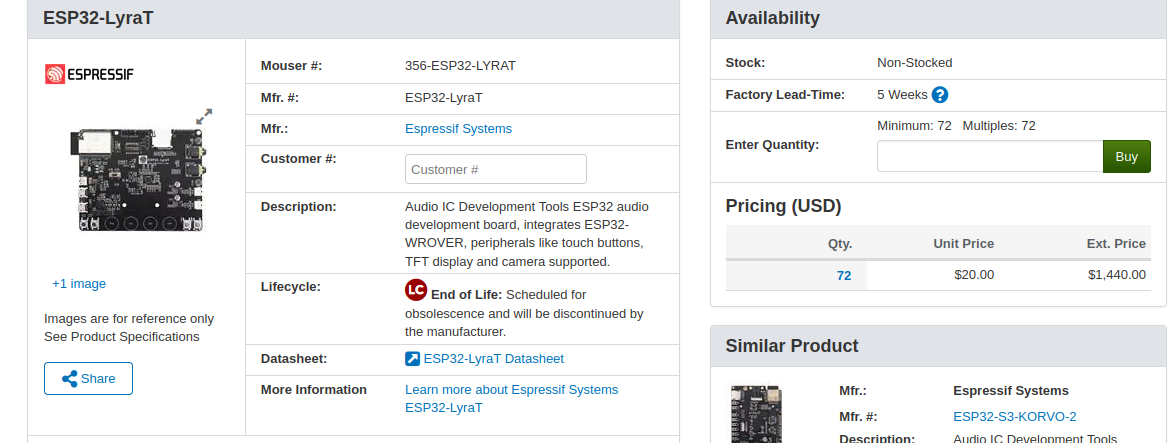Open Learn more about Espressif Systems ESP32-LyraT
This screenshot has width=1174, height=443.
click(511, 399)
